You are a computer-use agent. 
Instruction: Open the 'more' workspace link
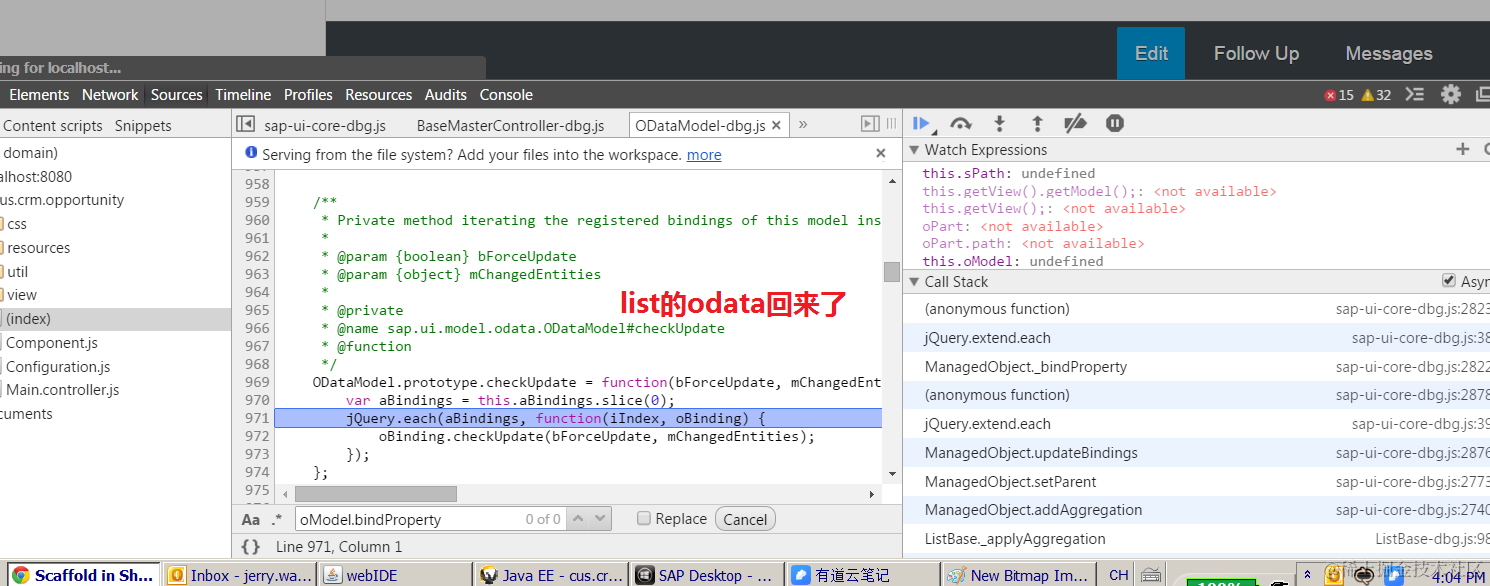pyautogui.click(x=704, y=154)
